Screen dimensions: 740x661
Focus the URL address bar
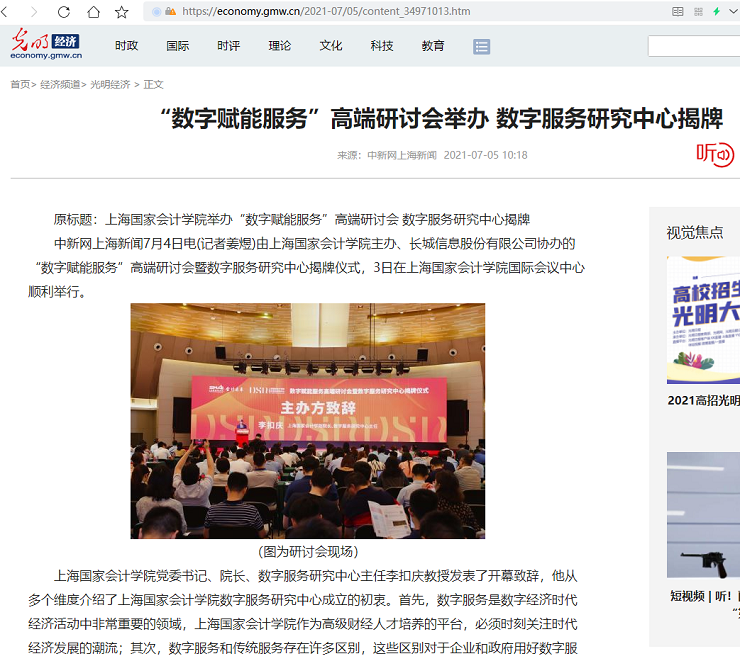400,12
